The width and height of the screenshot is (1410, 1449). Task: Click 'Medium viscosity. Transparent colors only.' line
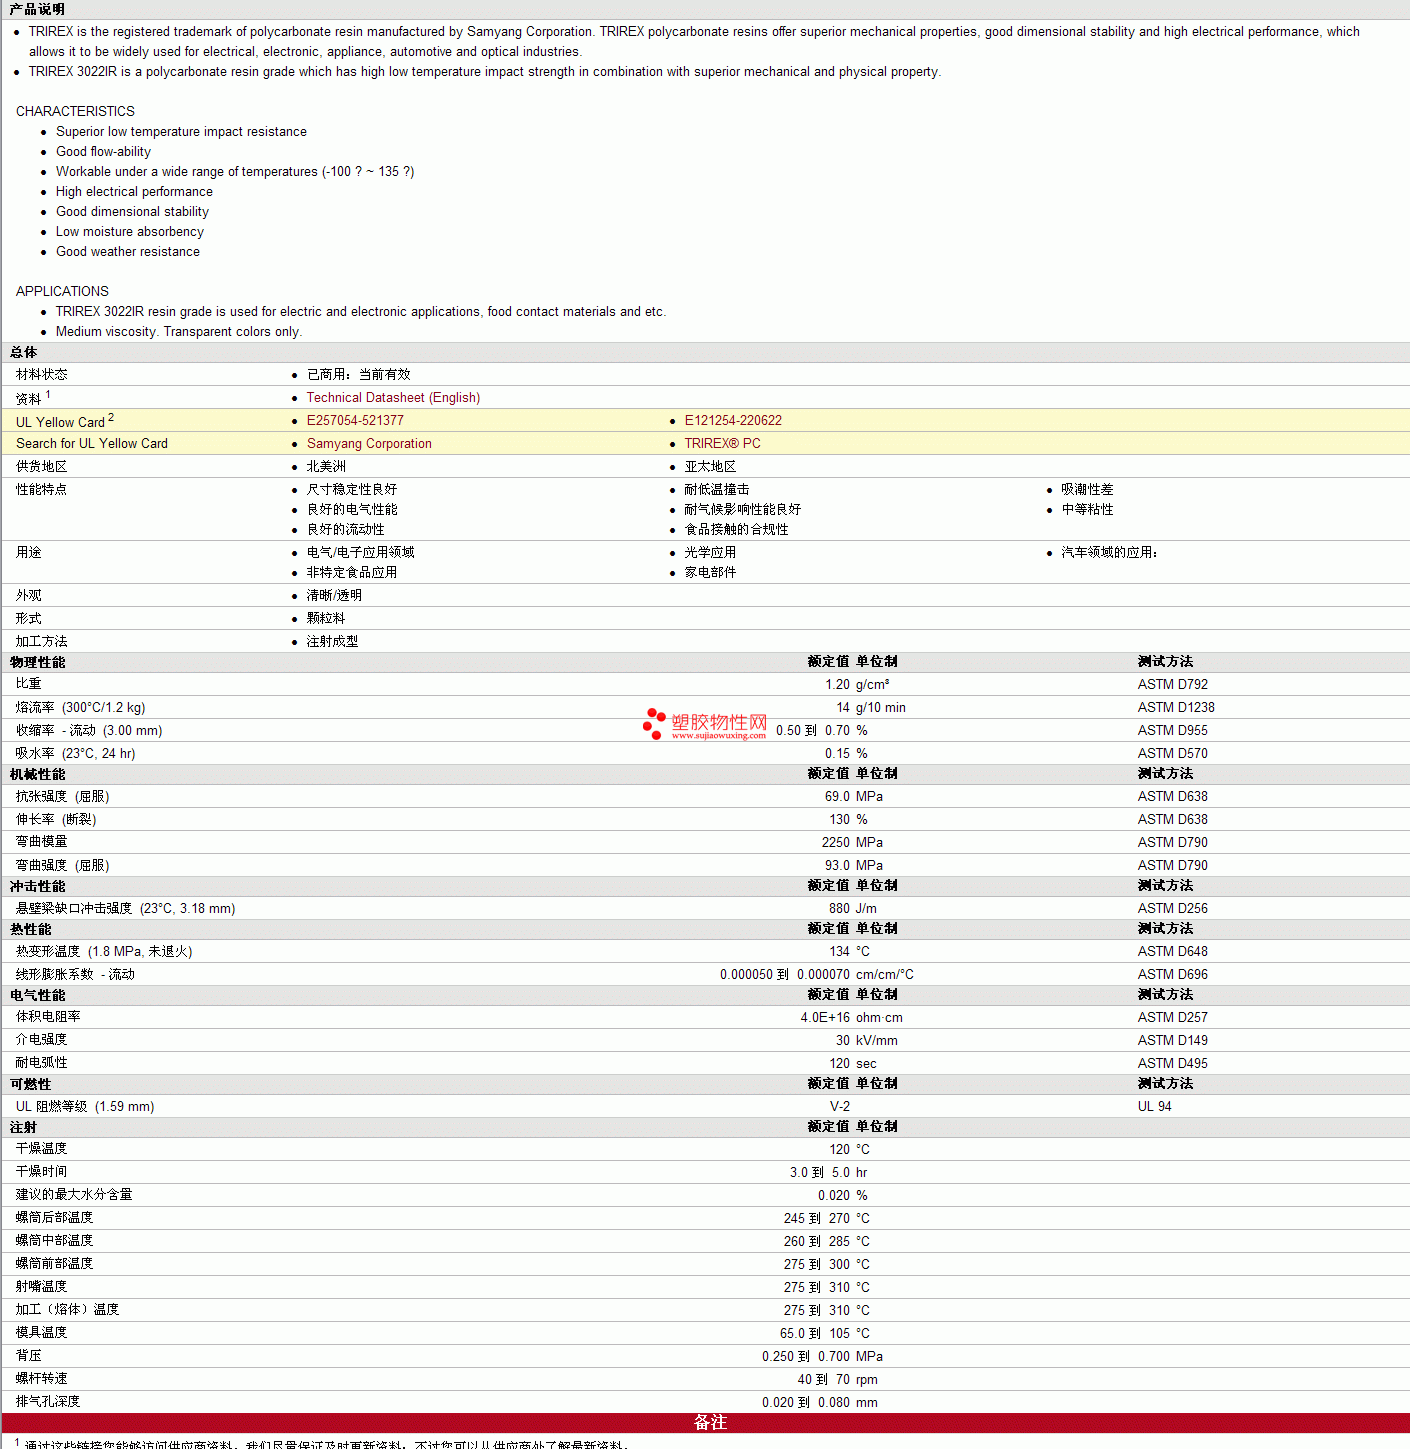pyautogui.click(x=179, y=332)
